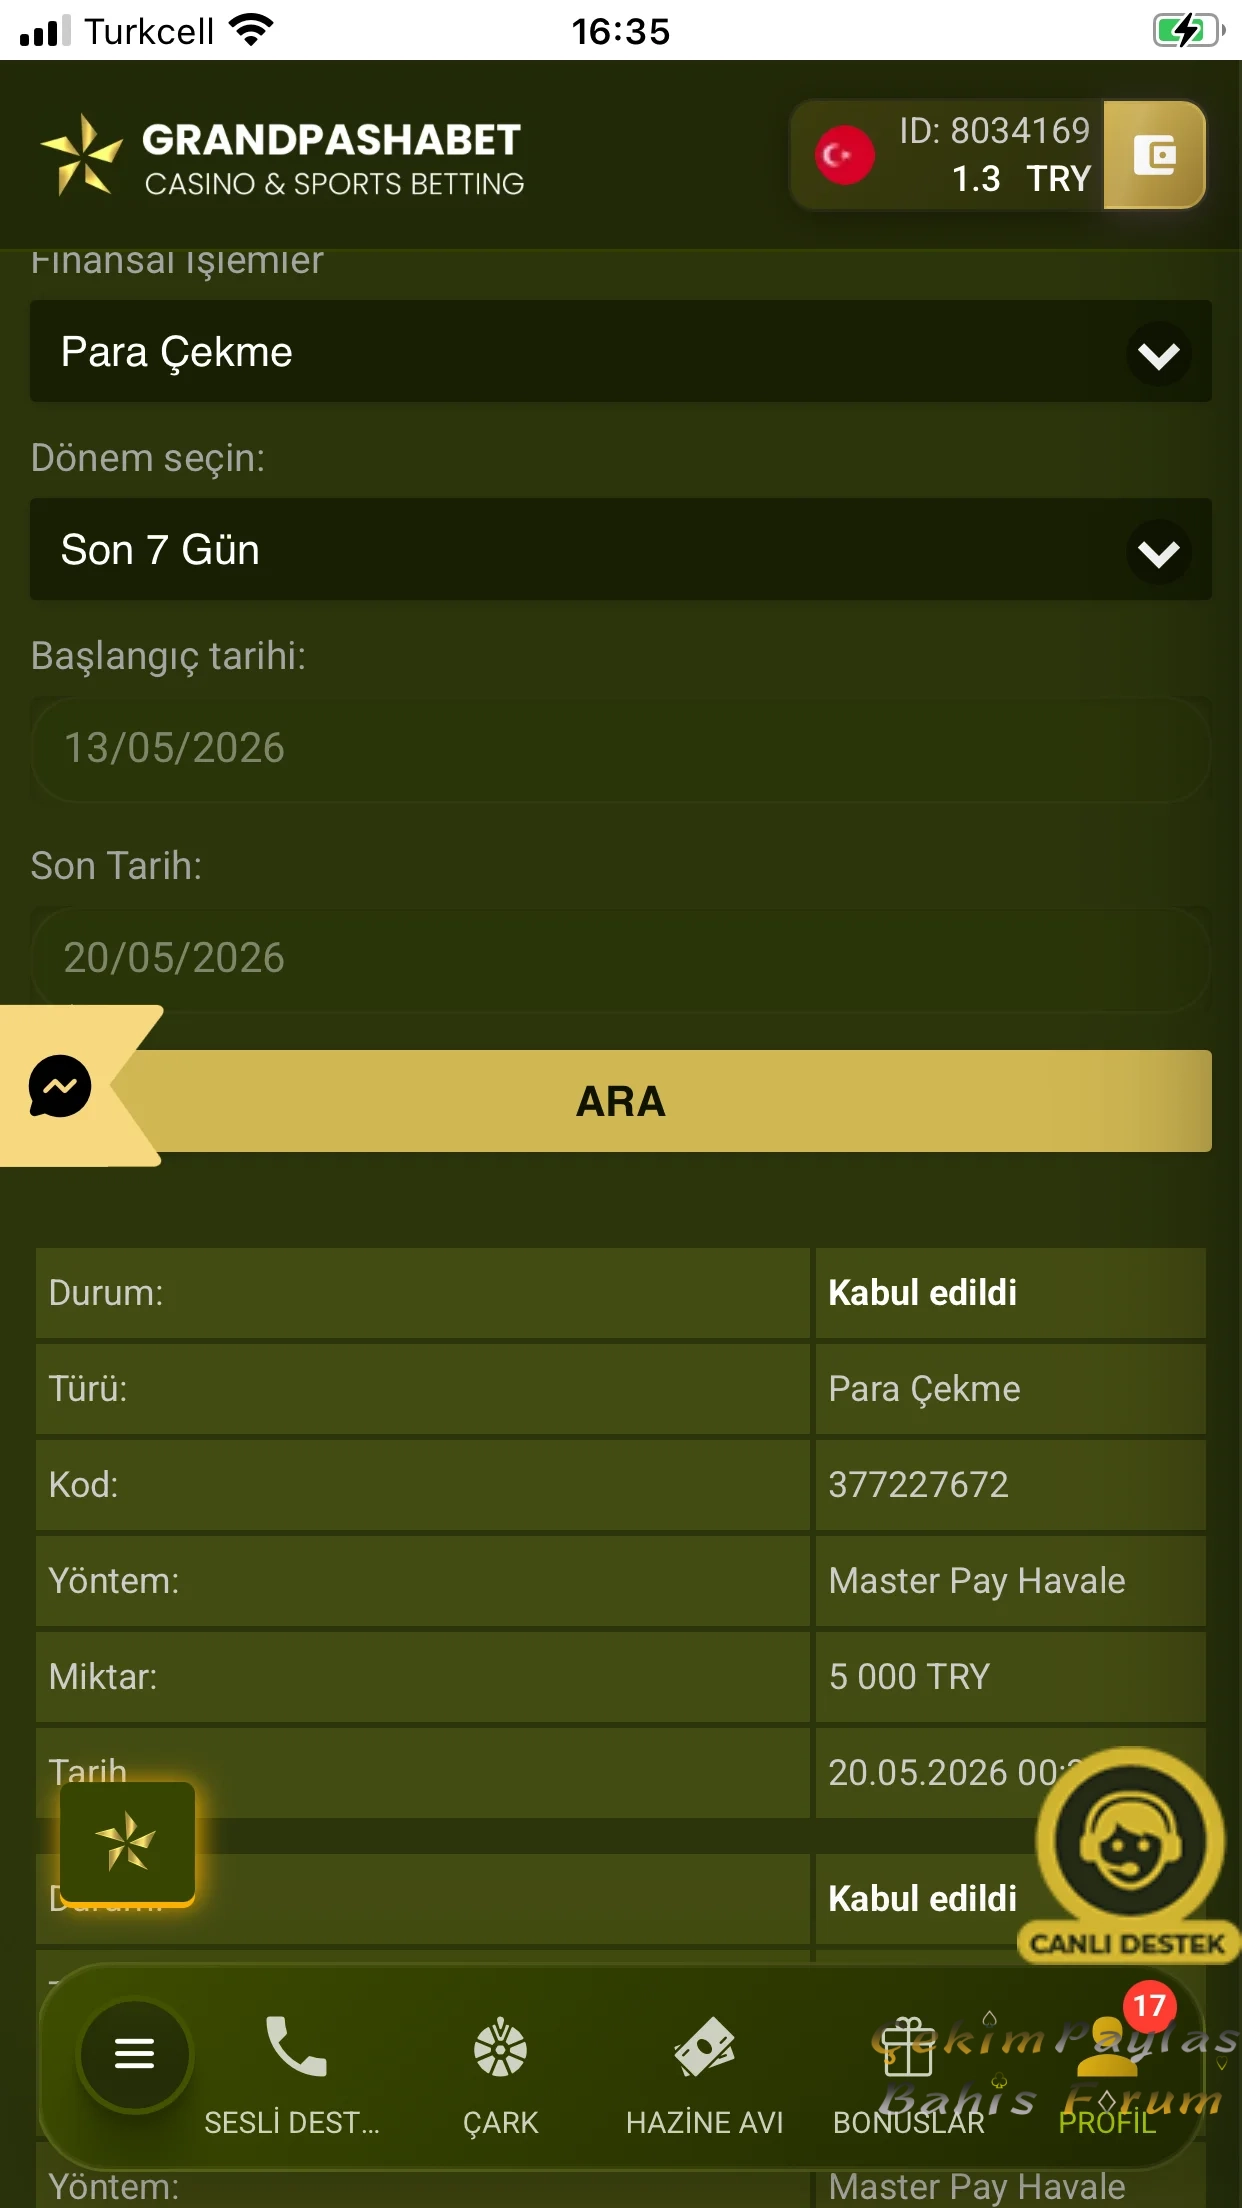Select the Son Tarih date field

(621, 959)
